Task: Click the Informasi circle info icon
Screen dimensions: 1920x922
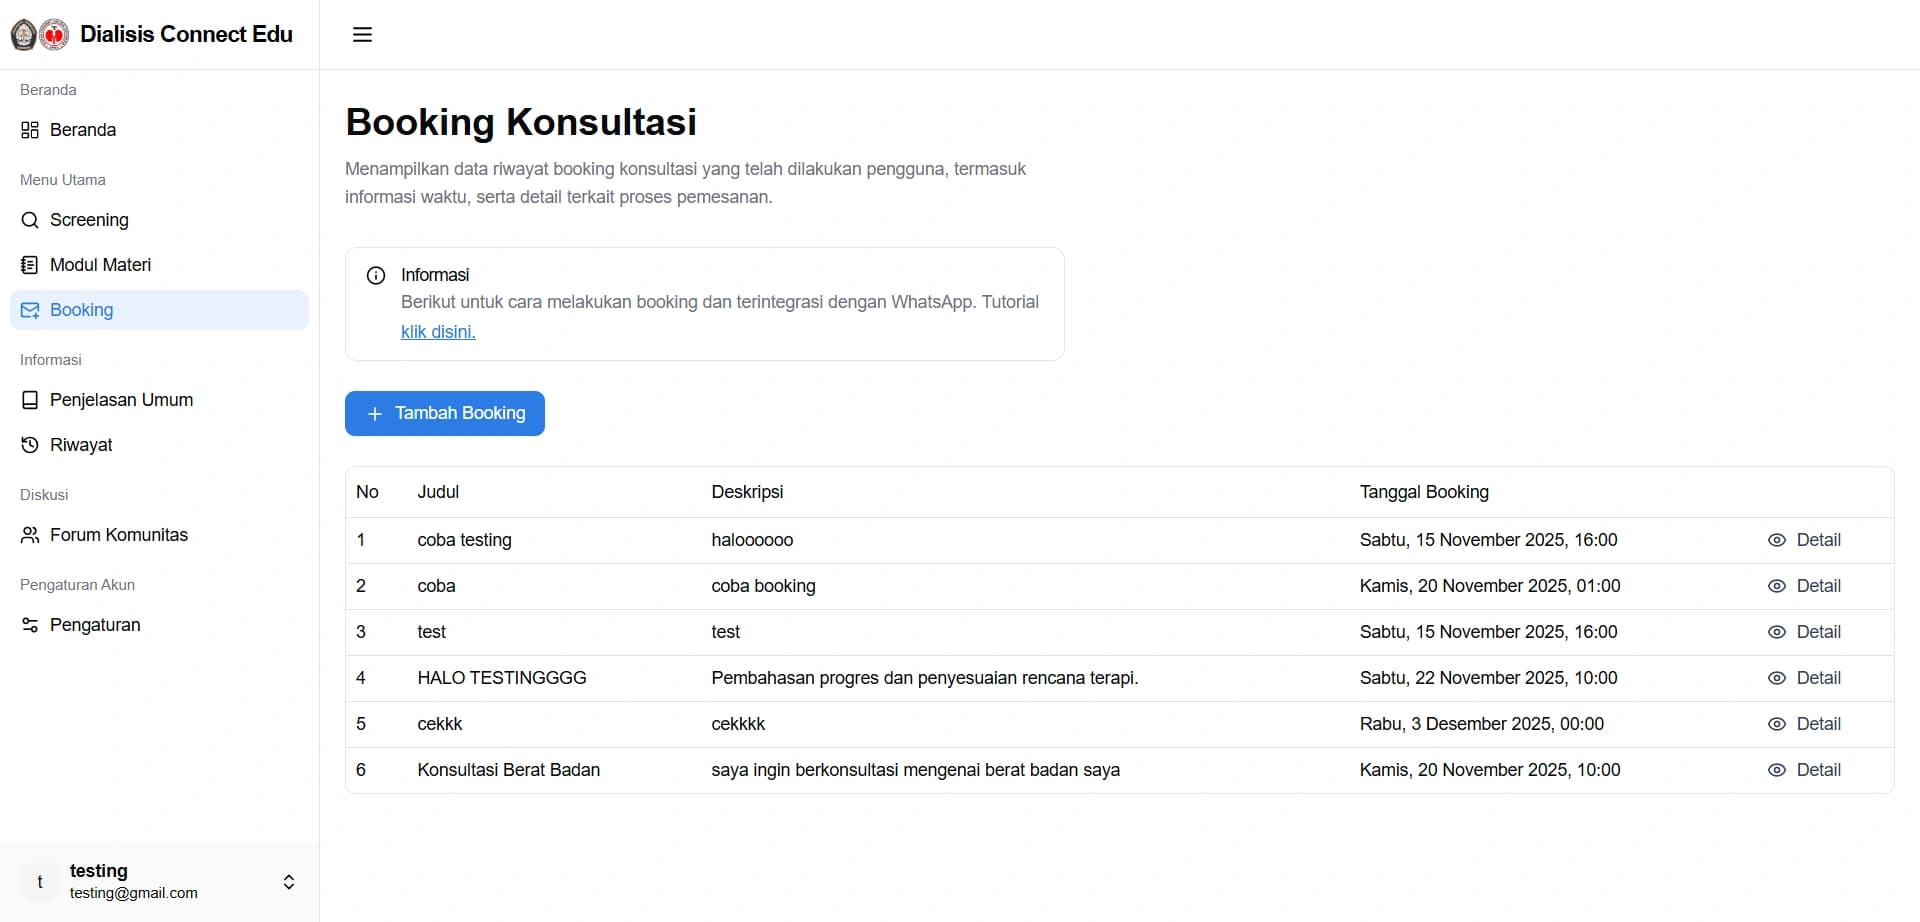Action: tap(376, 275)
